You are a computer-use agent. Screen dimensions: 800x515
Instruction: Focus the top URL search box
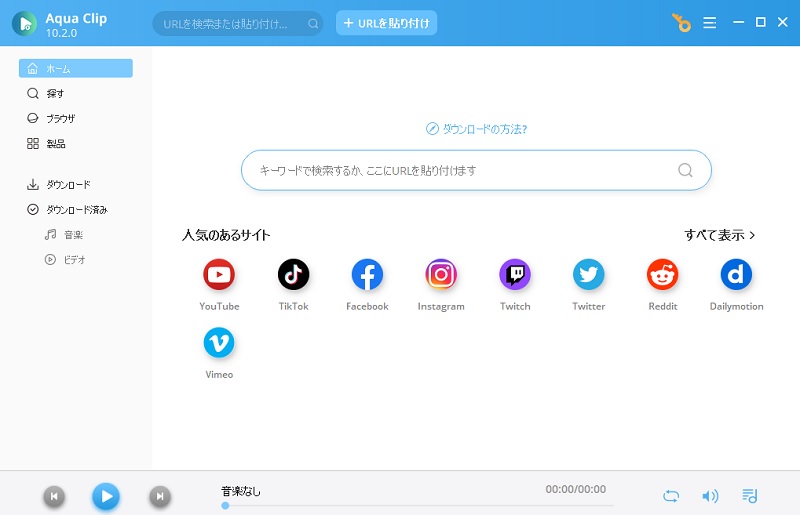237,23
